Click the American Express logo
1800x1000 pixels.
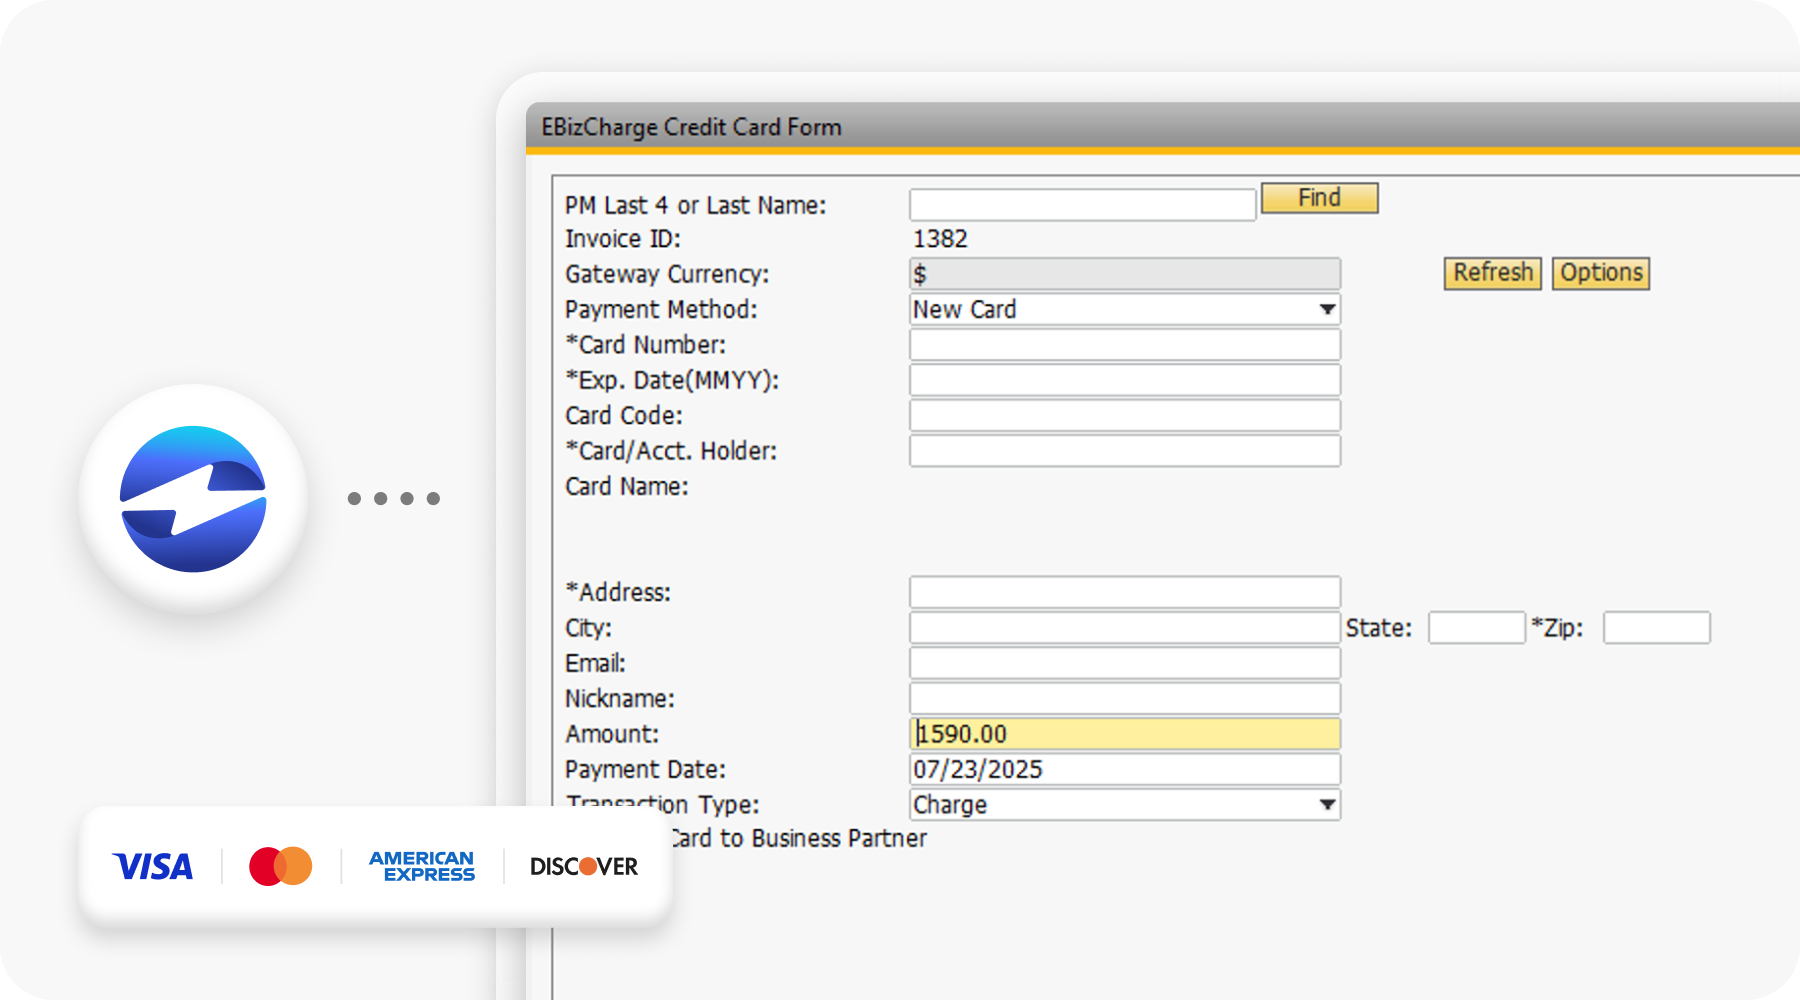click(x=422, y=866)
